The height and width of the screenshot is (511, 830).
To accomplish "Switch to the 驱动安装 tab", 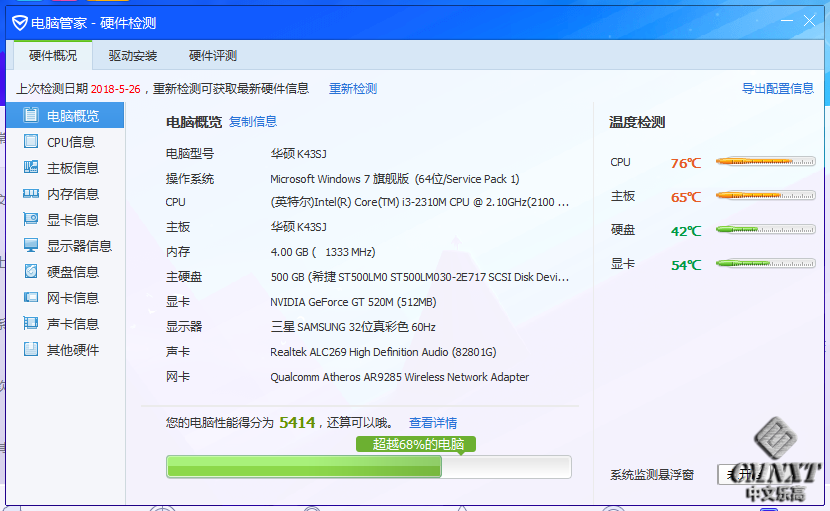I will click(133, 56).
